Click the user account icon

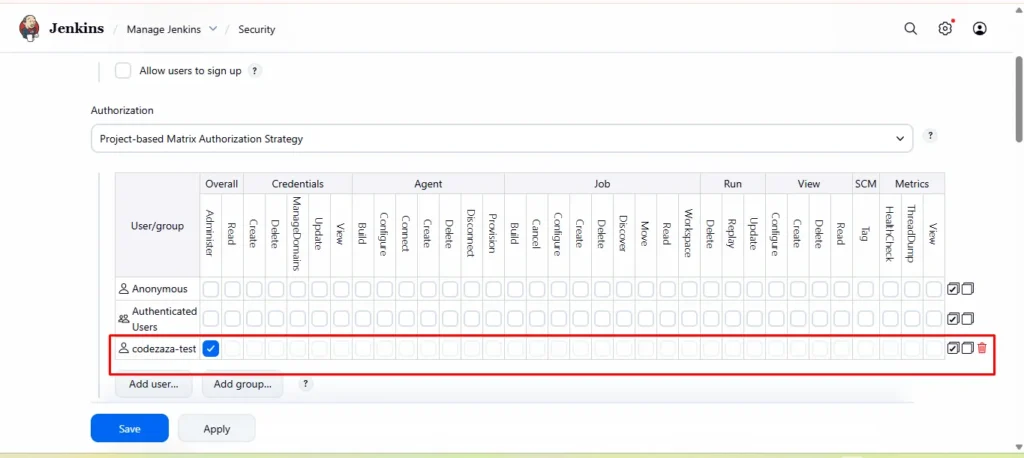pyautogui.click(x=980, y=29)
